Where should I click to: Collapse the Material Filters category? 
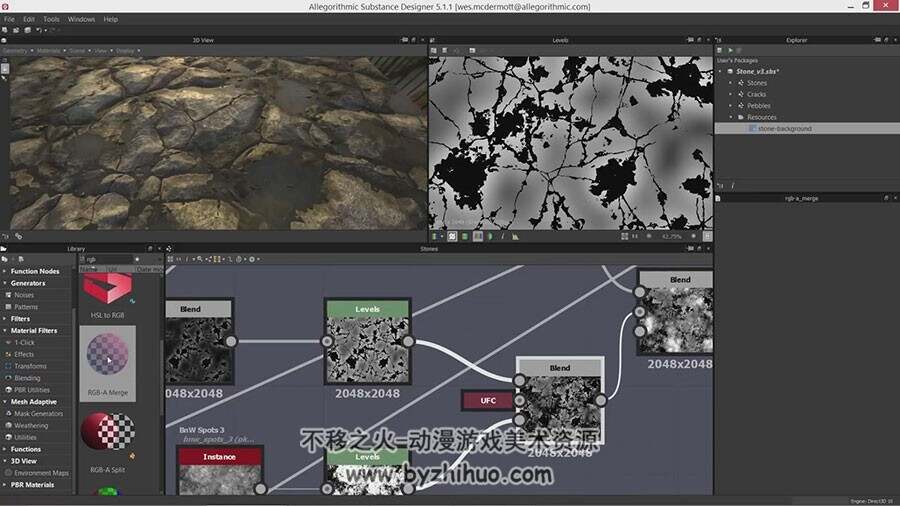(x=5, y=330)
